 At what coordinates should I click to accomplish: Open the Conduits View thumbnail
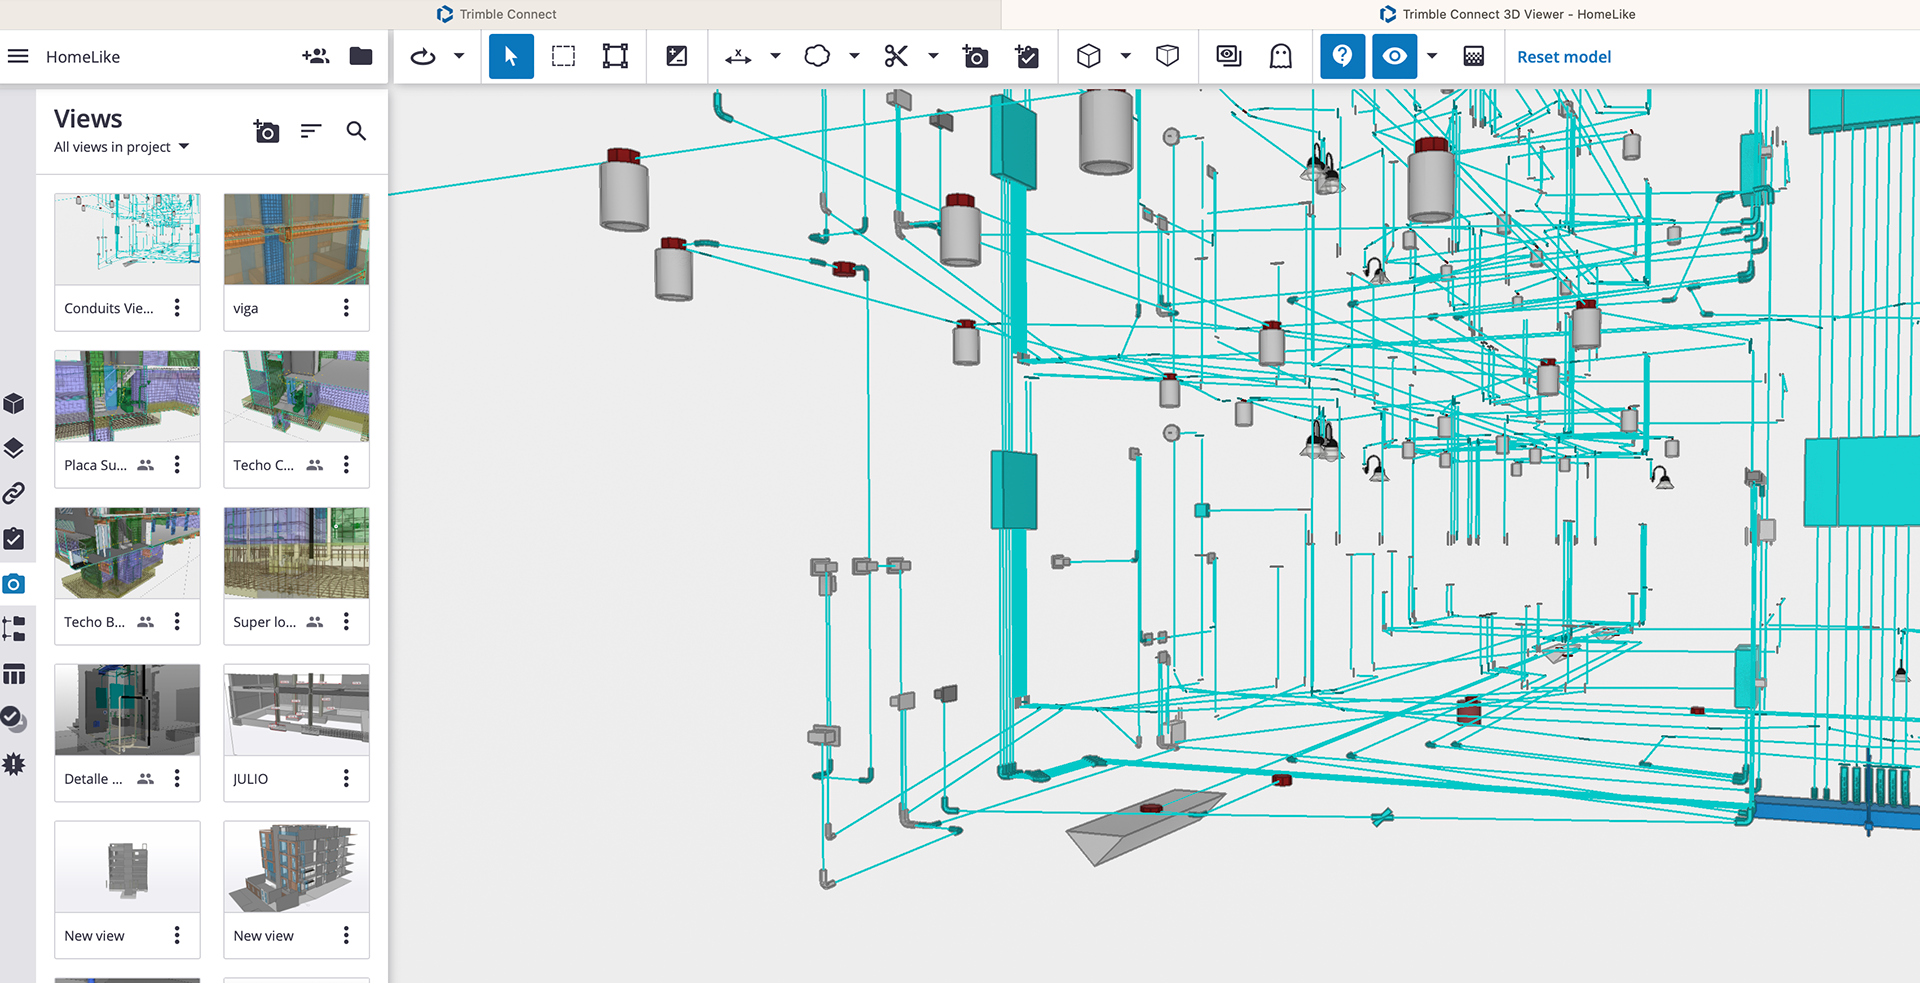click(x=127, y=239)
